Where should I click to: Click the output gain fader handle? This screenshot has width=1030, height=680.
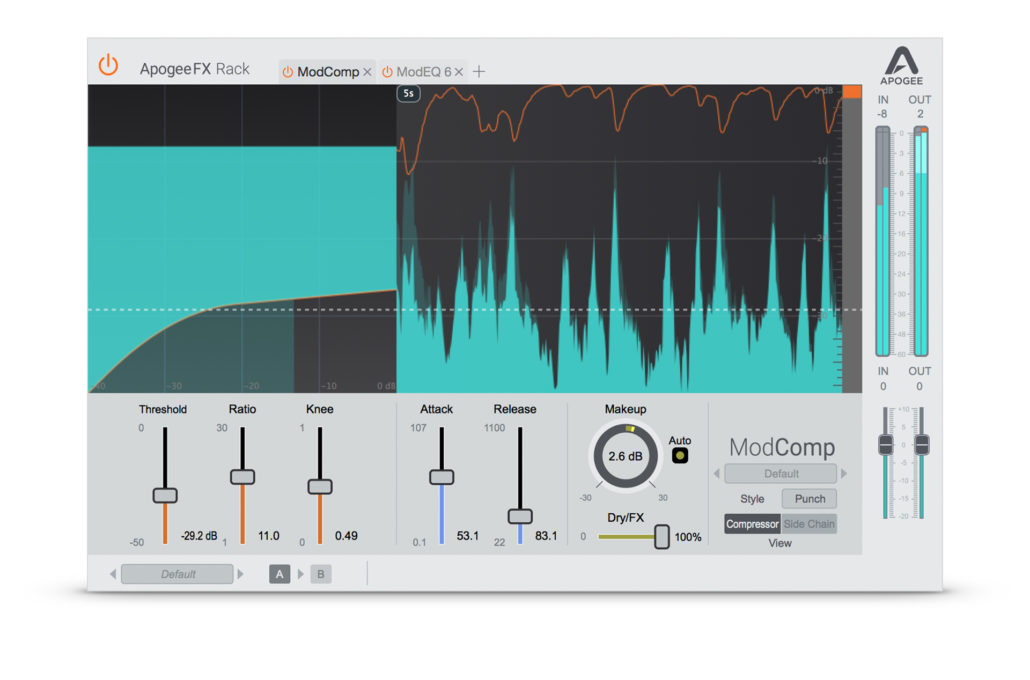[922, 445]
